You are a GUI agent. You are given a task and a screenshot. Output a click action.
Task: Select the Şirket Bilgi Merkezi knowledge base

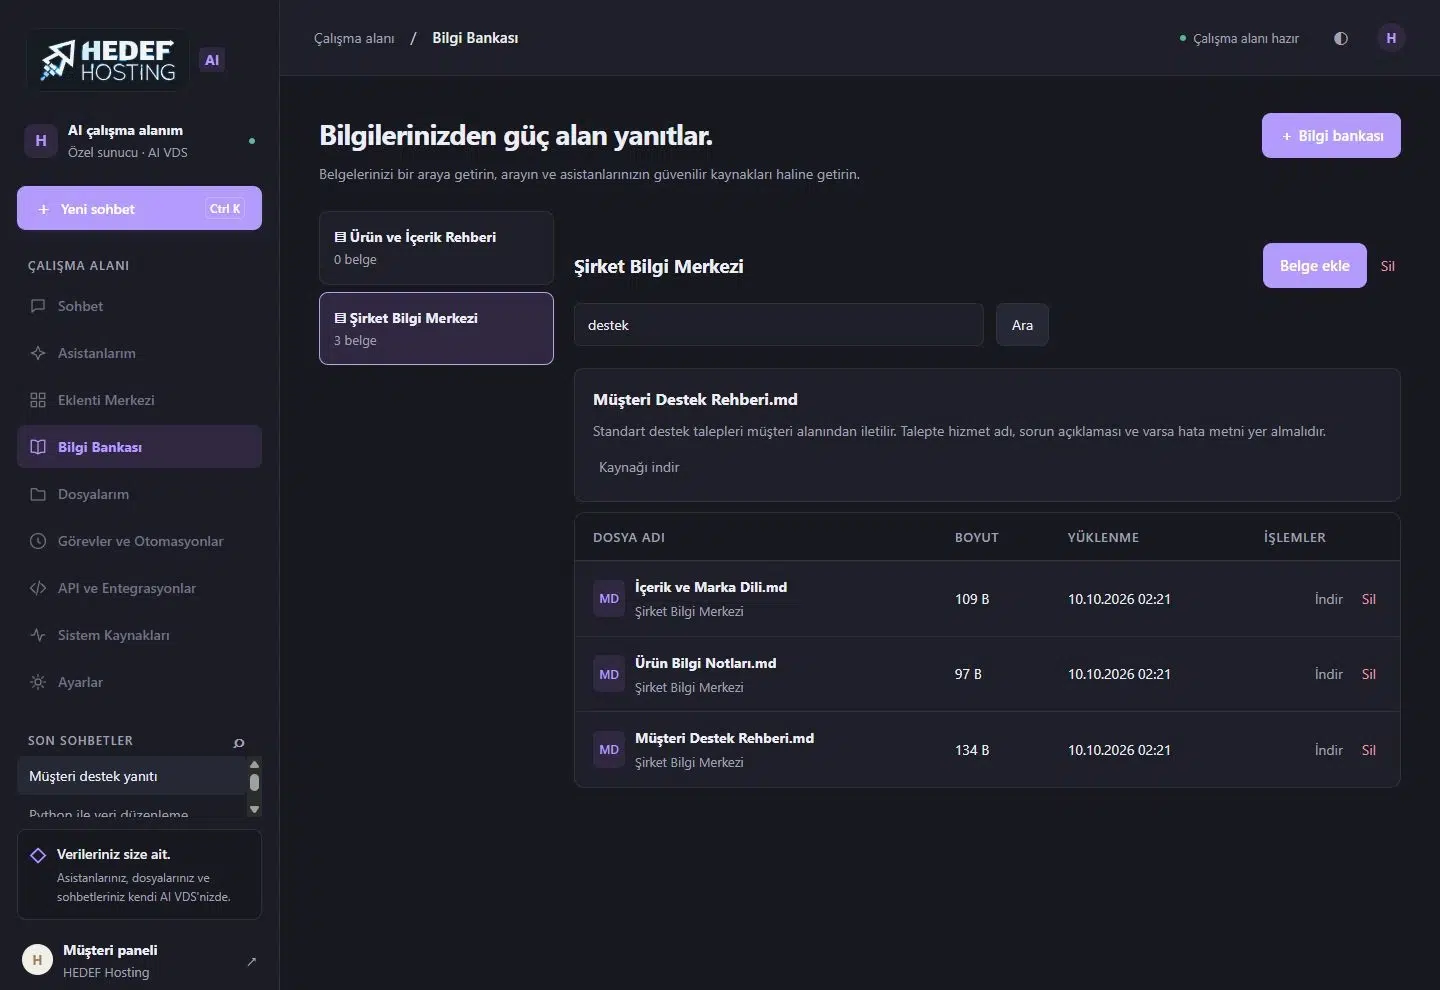click(436, 328)
